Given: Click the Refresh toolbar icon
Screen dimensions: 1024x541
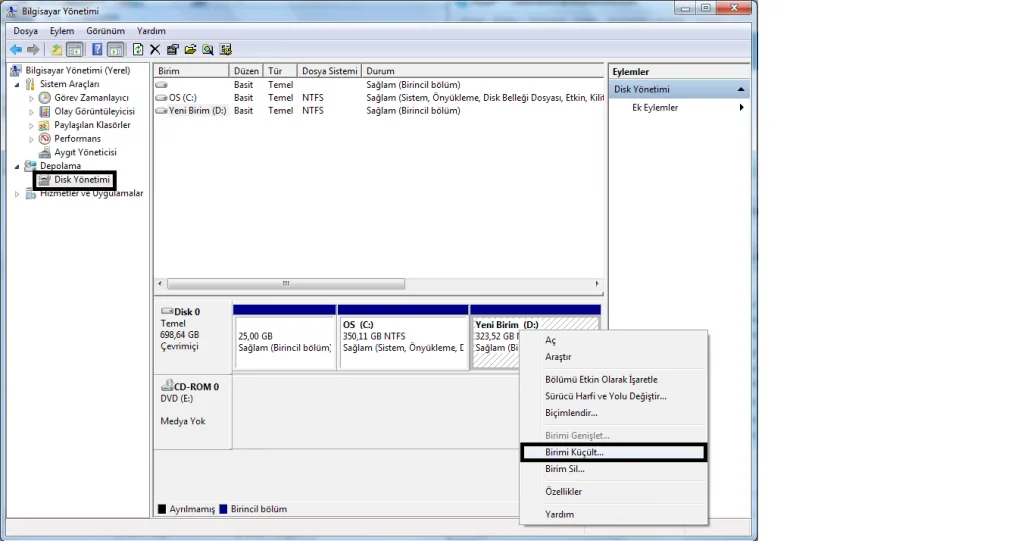Looking at the screenshot, I should click(x=138, y=49).
